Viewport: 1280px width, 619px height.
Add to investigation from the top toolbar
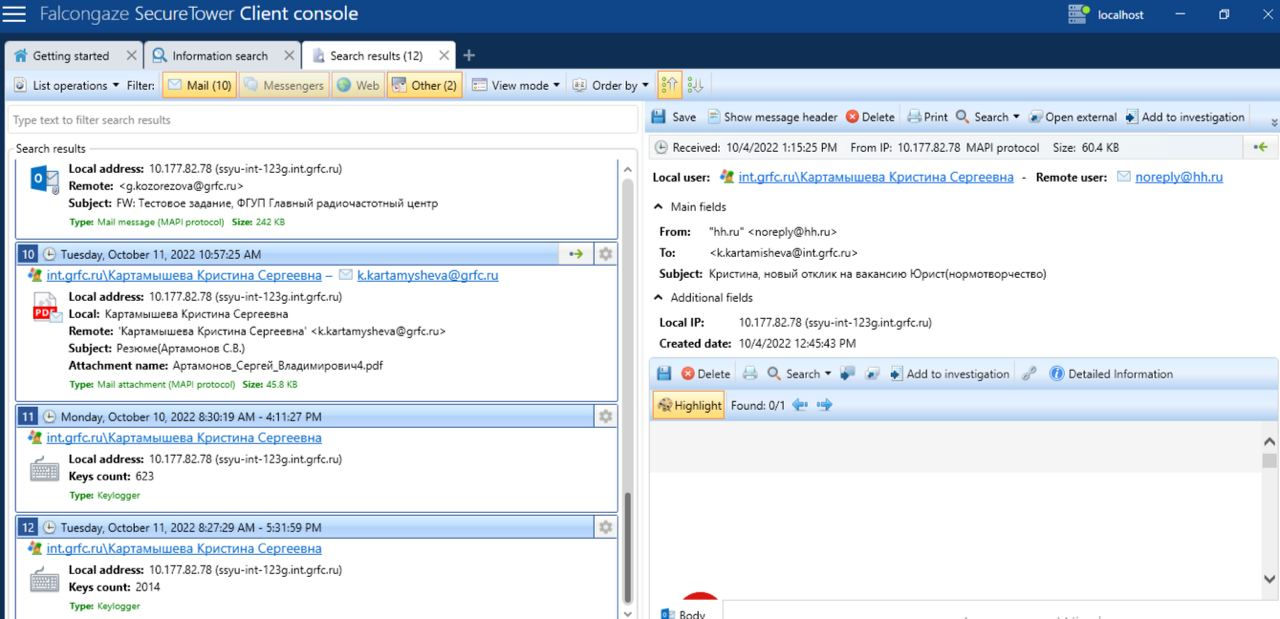pos(1184,117)
